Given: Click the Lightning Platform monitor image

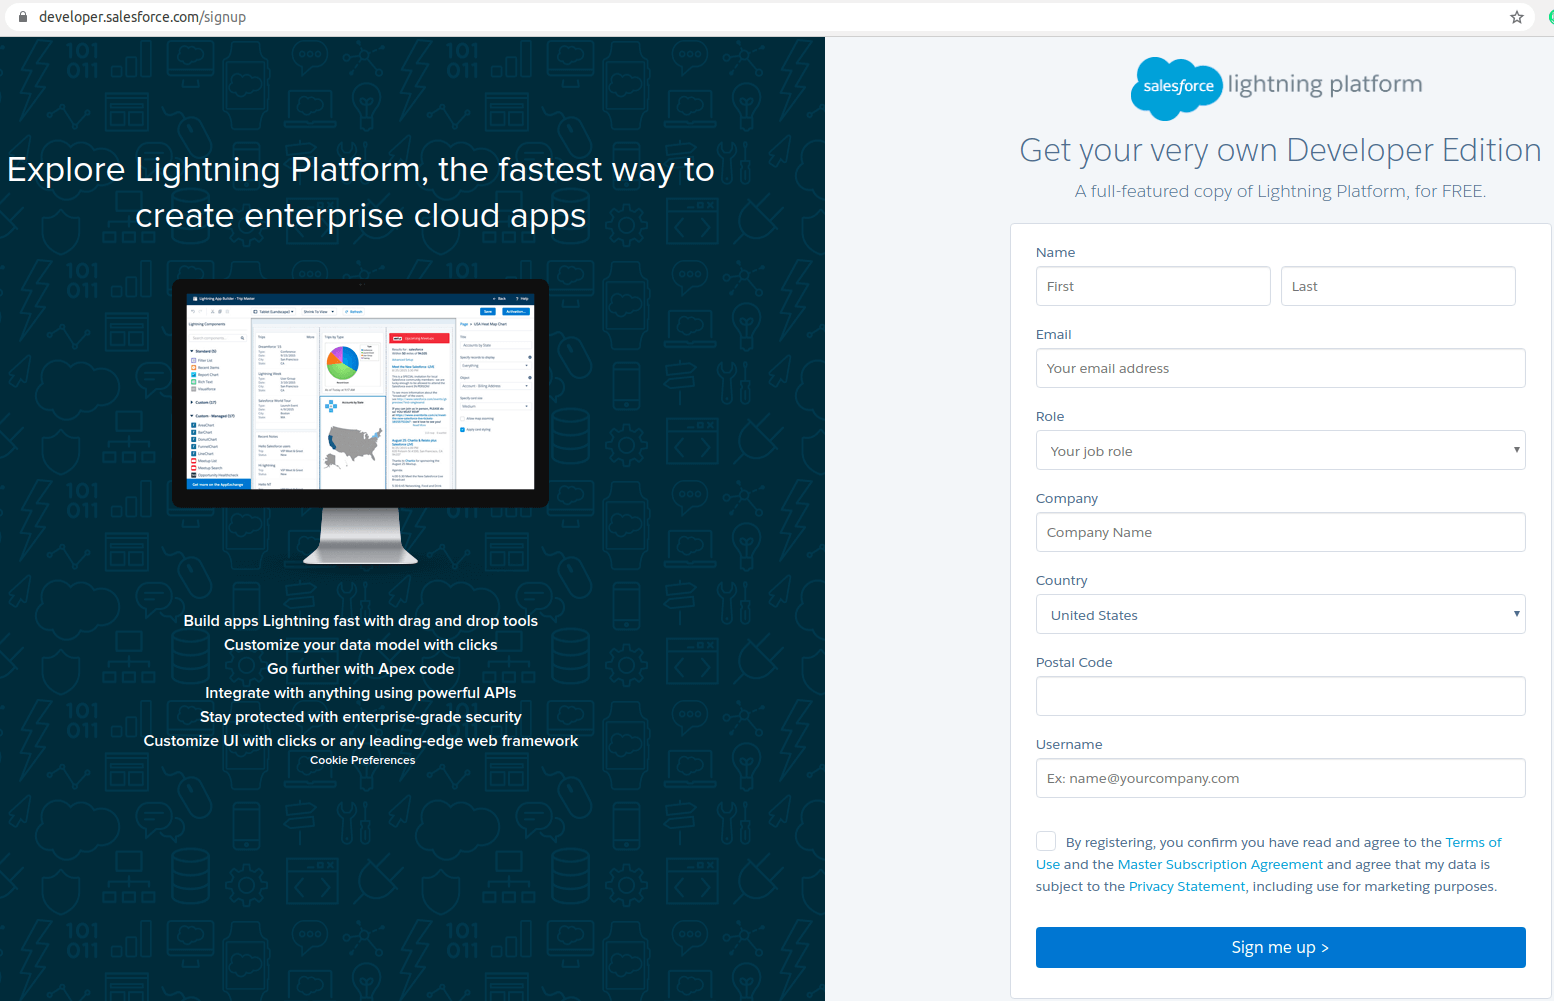Looking at the screenshot, I should click(360, 420).
